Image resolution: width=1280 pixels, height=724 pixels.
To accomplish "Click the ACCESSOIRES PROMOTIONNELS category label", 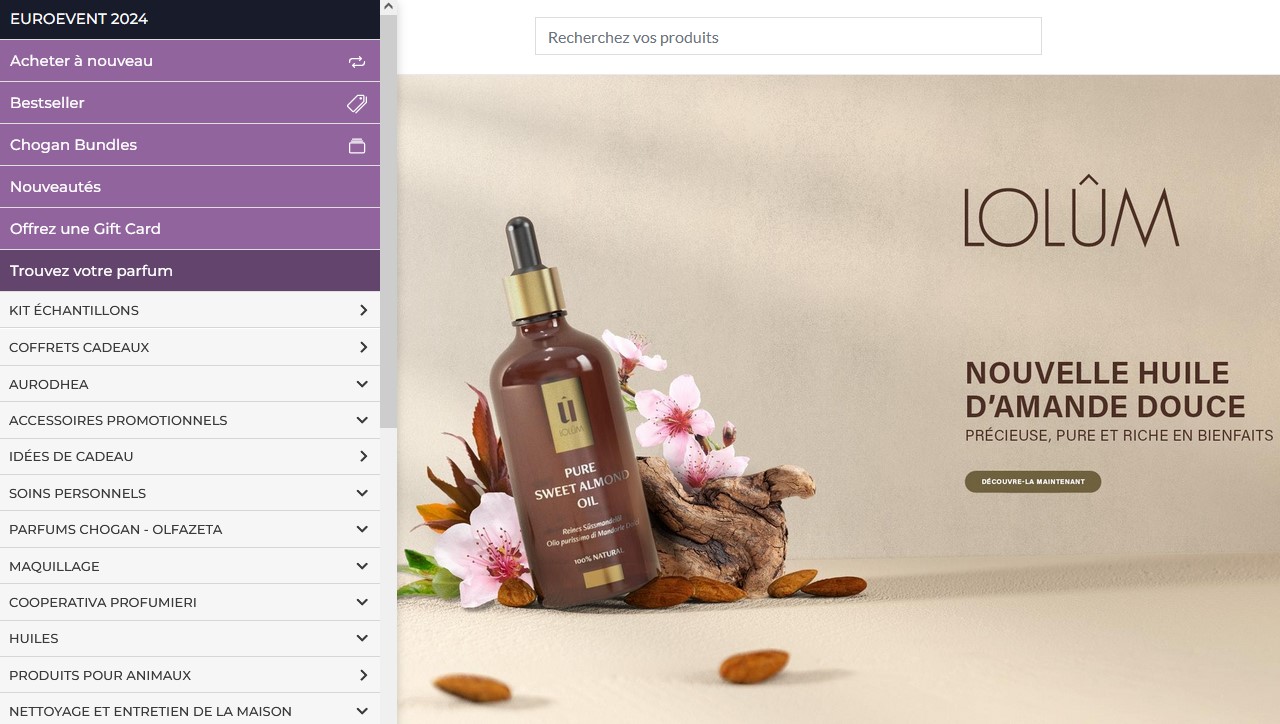I will click(118, 420).
